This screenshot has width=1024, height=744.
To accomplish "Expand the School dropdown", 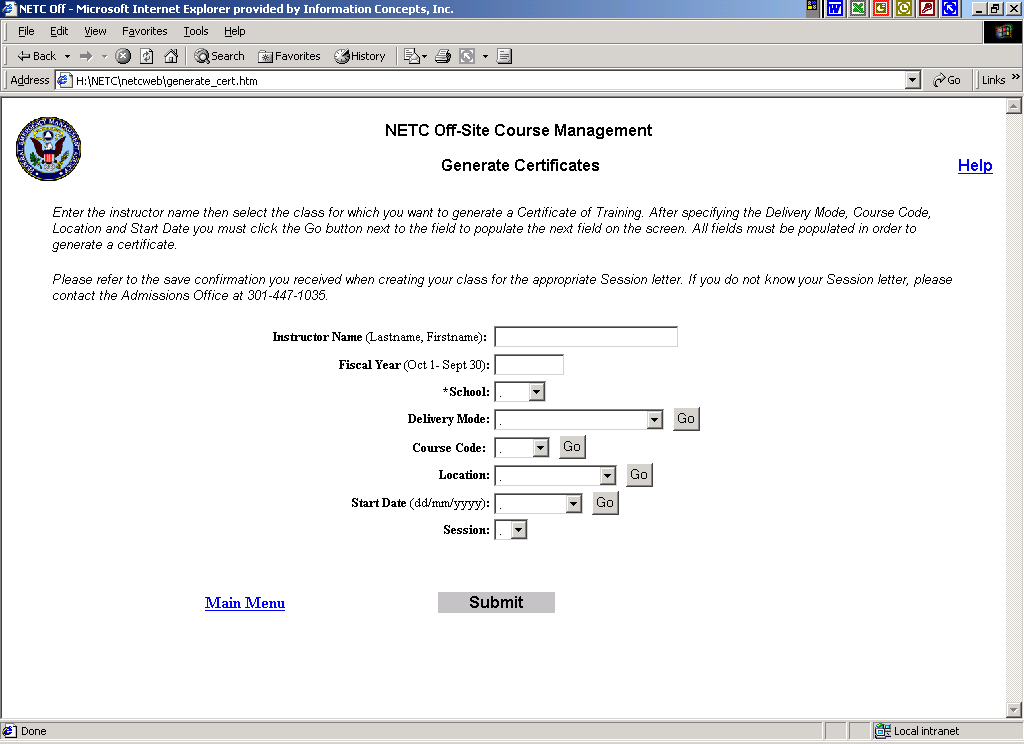I will point(537,392).
